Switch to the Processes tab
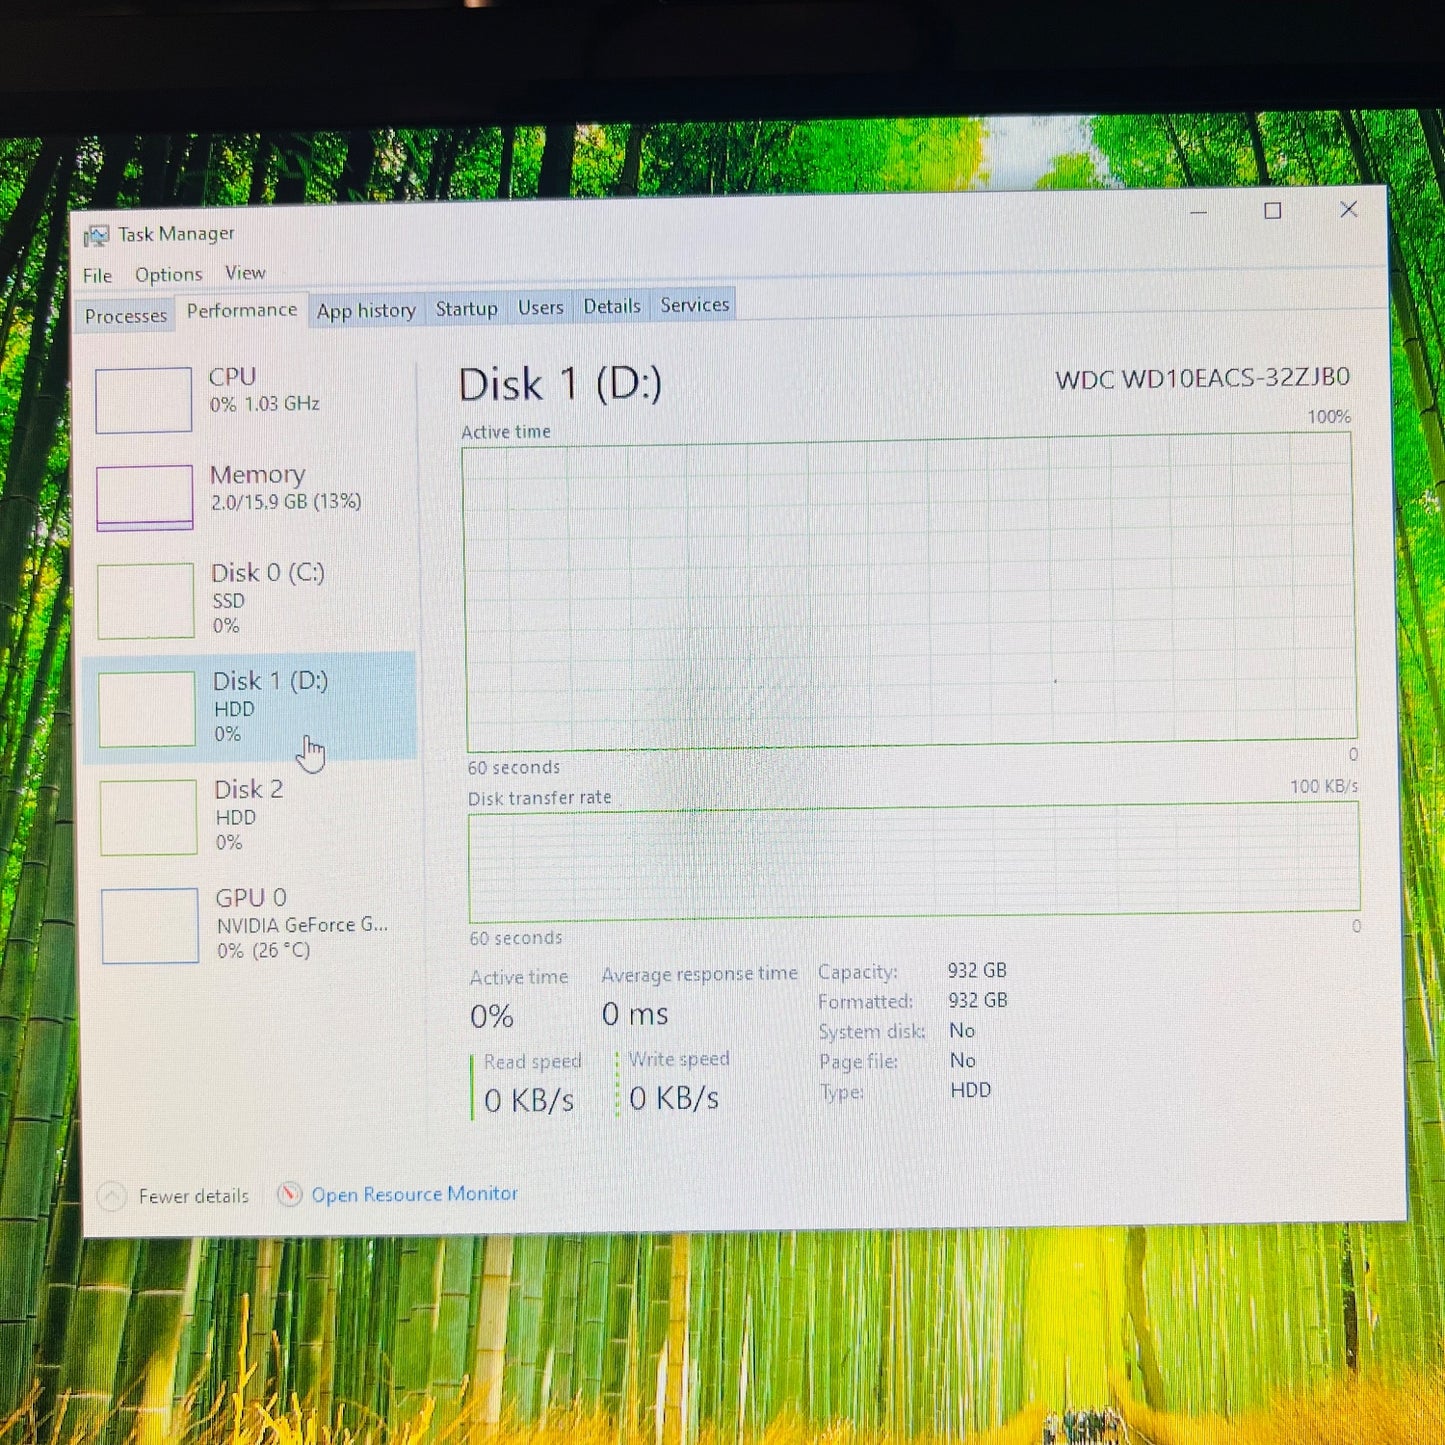Image resolution: width=1445 pixels, height=1445 pixels. click(x=126, y=316)
